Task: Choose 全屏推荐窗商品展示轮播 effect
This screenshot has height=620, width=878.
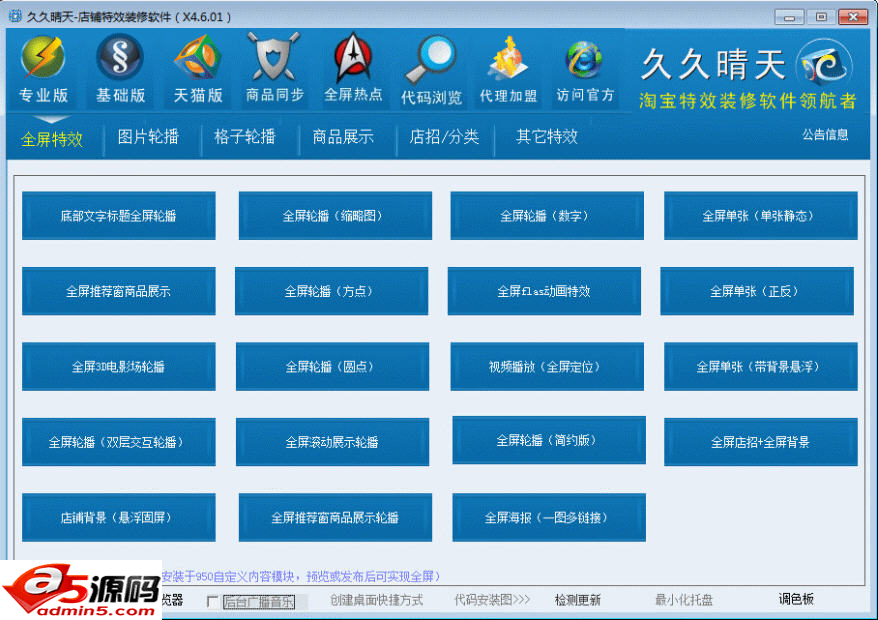Action: [335, 518]
